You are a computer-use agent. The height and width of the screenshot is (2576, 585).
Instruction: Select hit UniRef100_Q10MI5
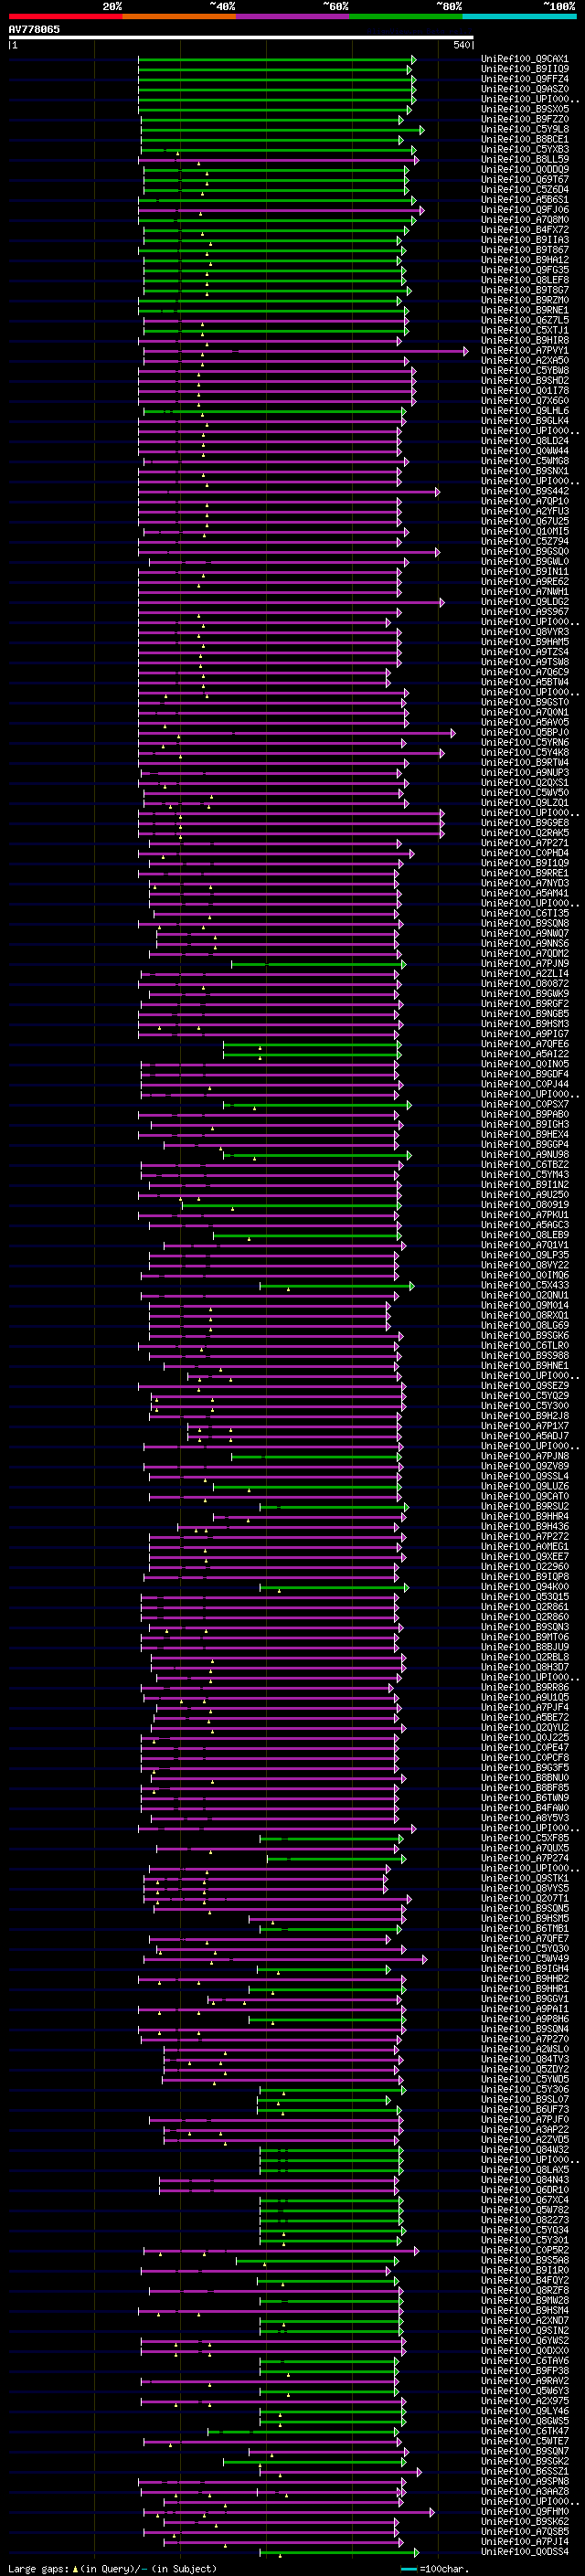(x=525, y=531)
